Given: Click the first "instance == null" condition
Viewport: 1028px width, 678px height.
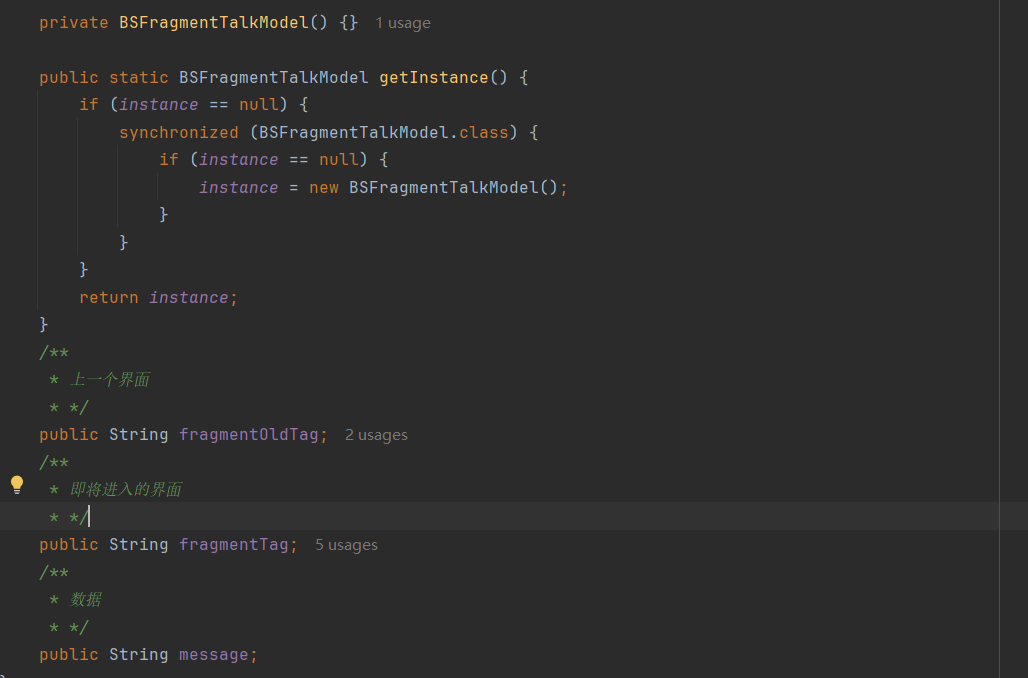Looking at the screenshot, I should coord(198,105).
